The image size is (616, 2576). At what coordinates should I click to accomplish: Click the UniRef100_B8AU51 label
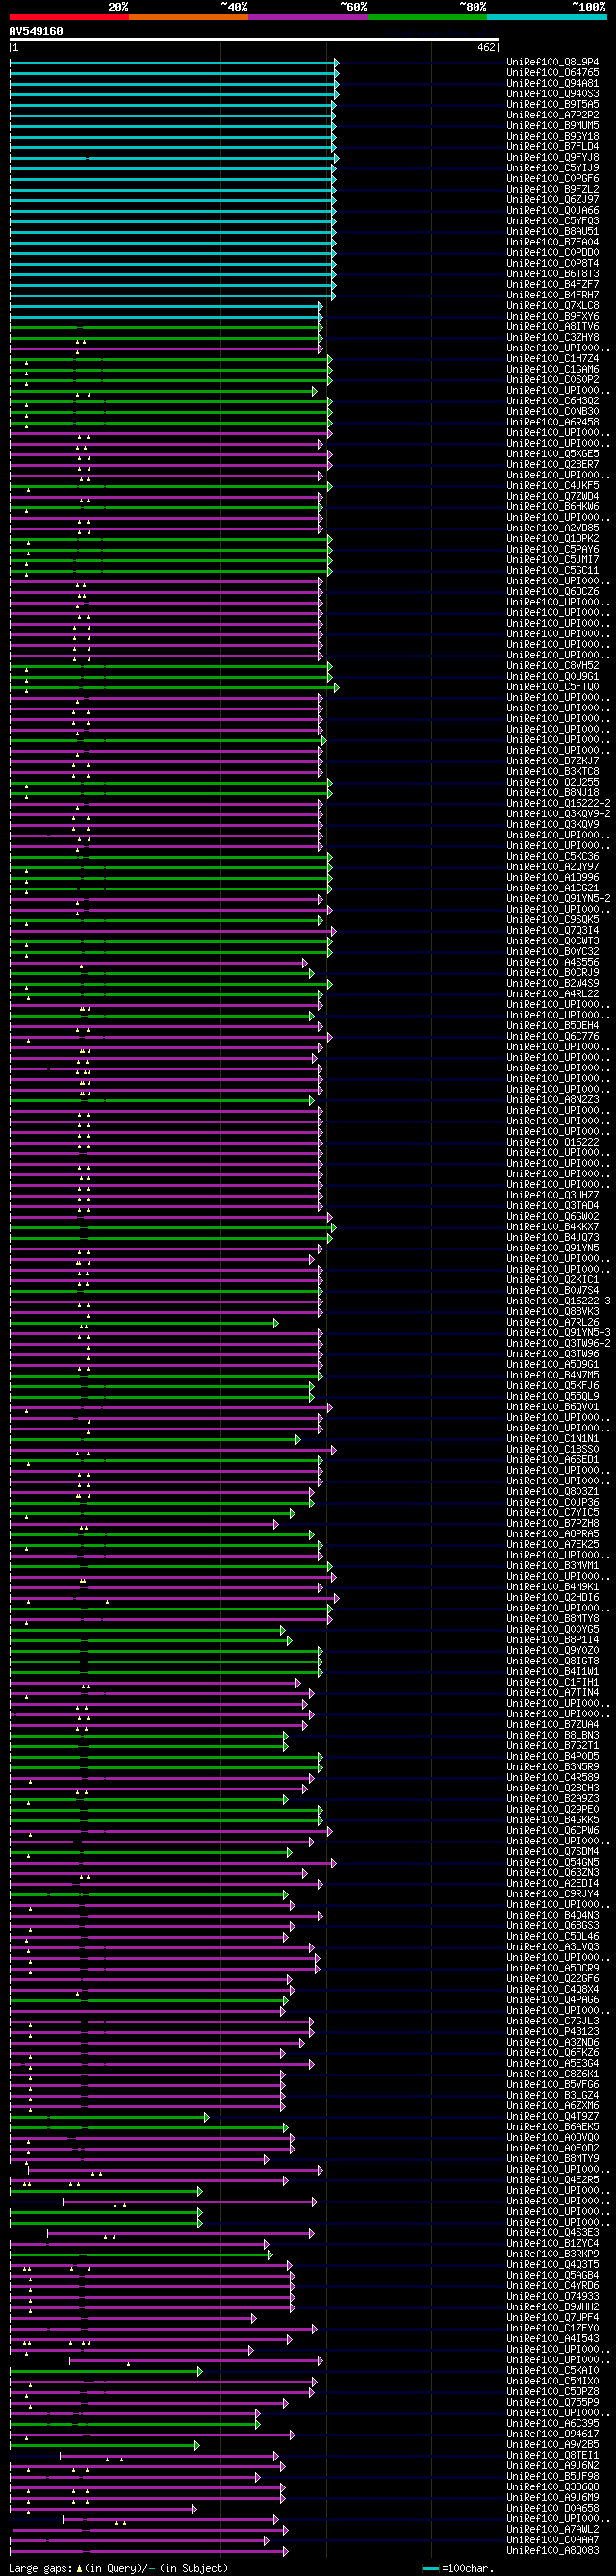pos(553,232)
